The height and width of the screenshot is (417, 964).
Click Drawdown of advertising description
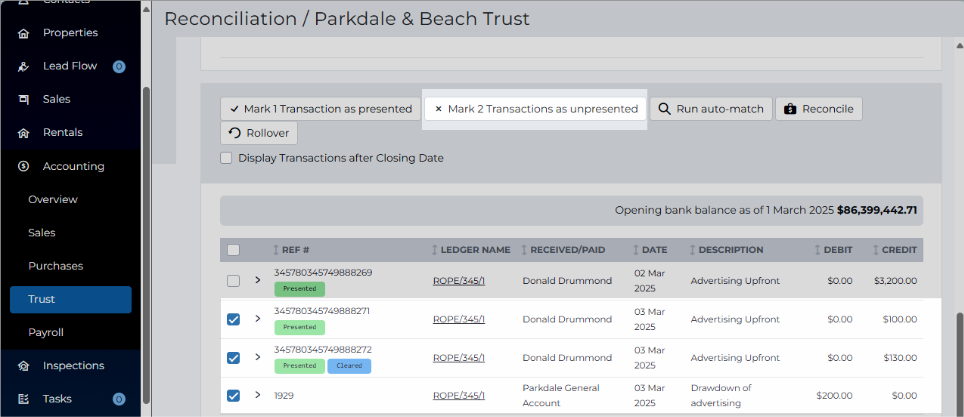click(720, 395)
